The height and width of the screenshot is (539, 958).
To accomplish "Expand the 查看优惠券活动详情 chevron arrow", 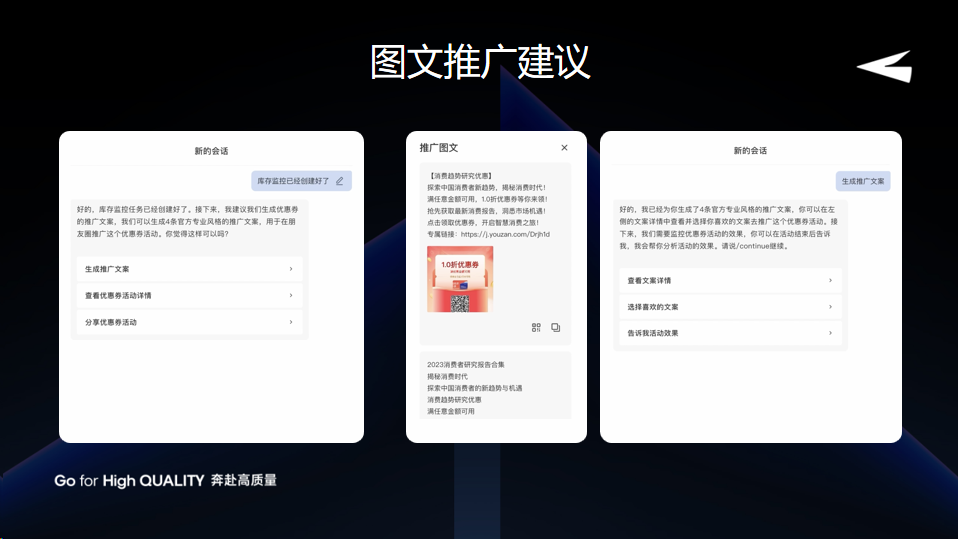I will coord(291,296).
